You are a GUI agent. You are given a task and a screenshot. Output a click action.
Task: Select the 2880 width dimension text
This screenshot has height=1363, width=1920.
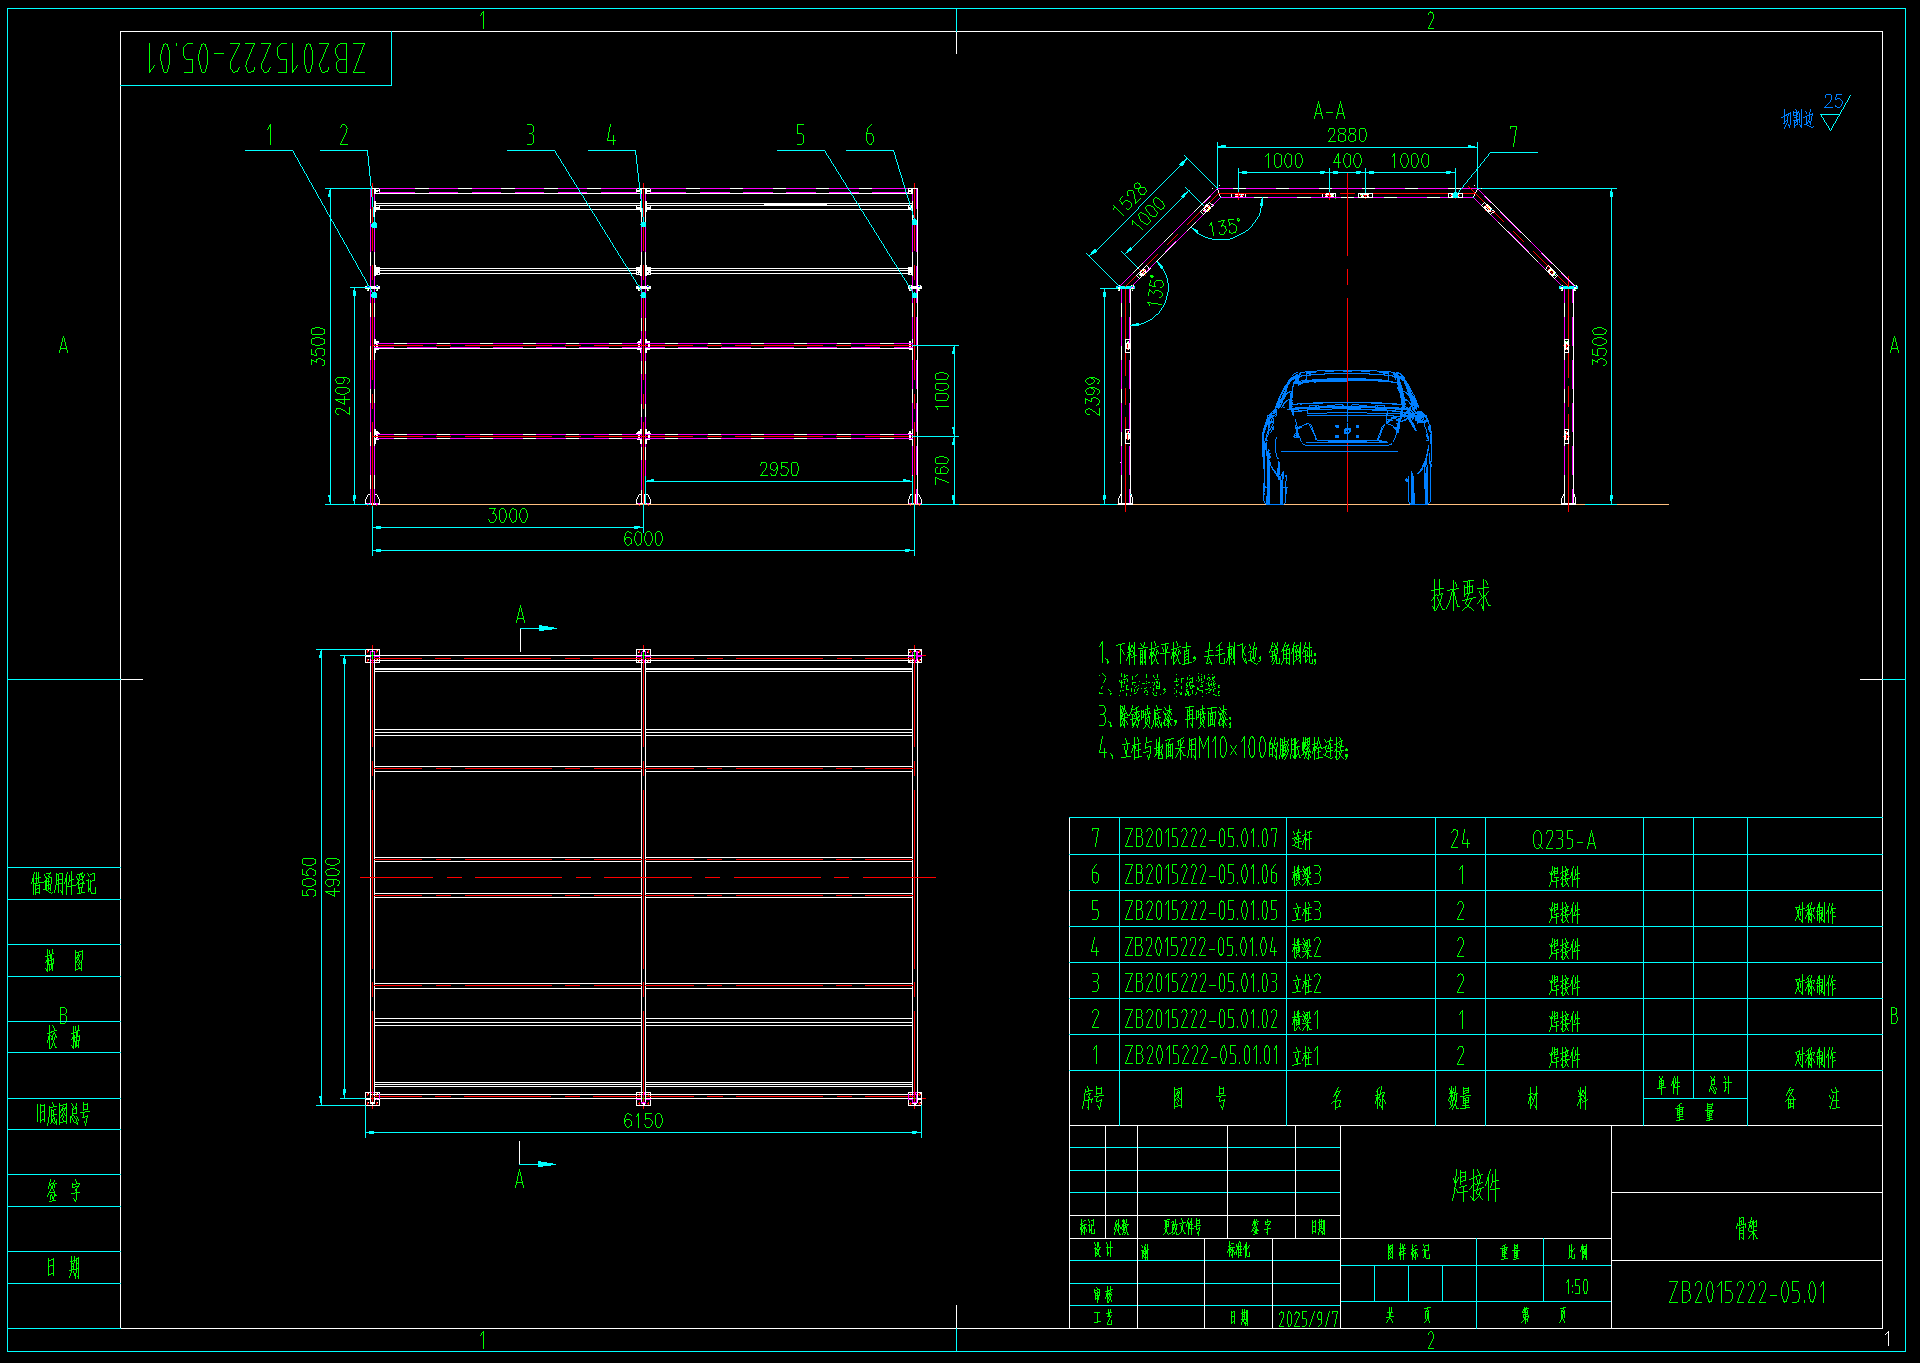coord(1347,135)
